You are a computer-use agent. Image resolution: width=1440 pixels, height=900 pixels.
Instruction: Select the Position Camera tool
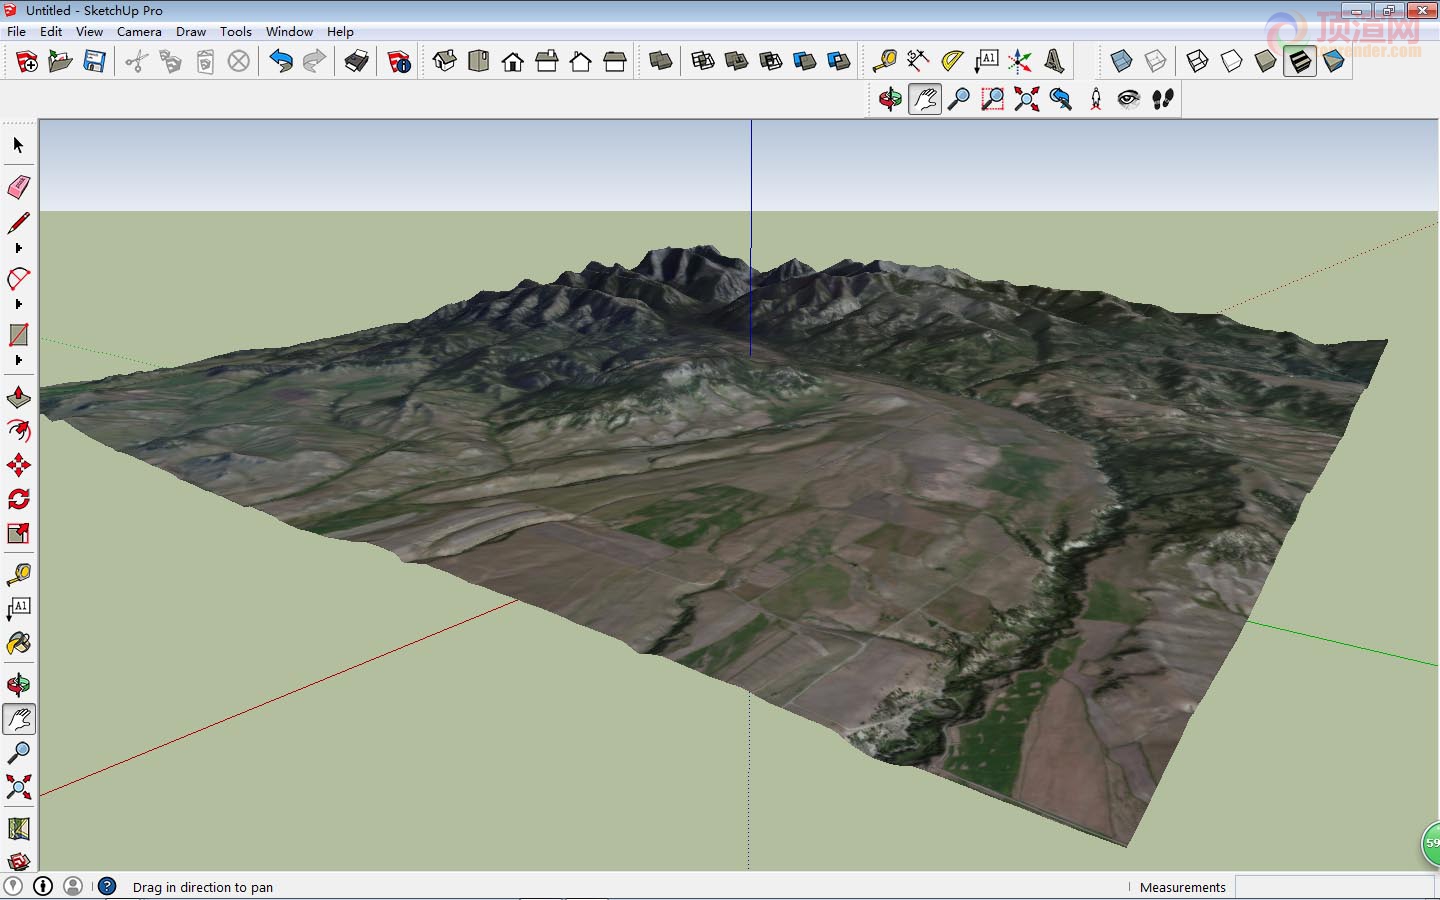pos(1096,99)
